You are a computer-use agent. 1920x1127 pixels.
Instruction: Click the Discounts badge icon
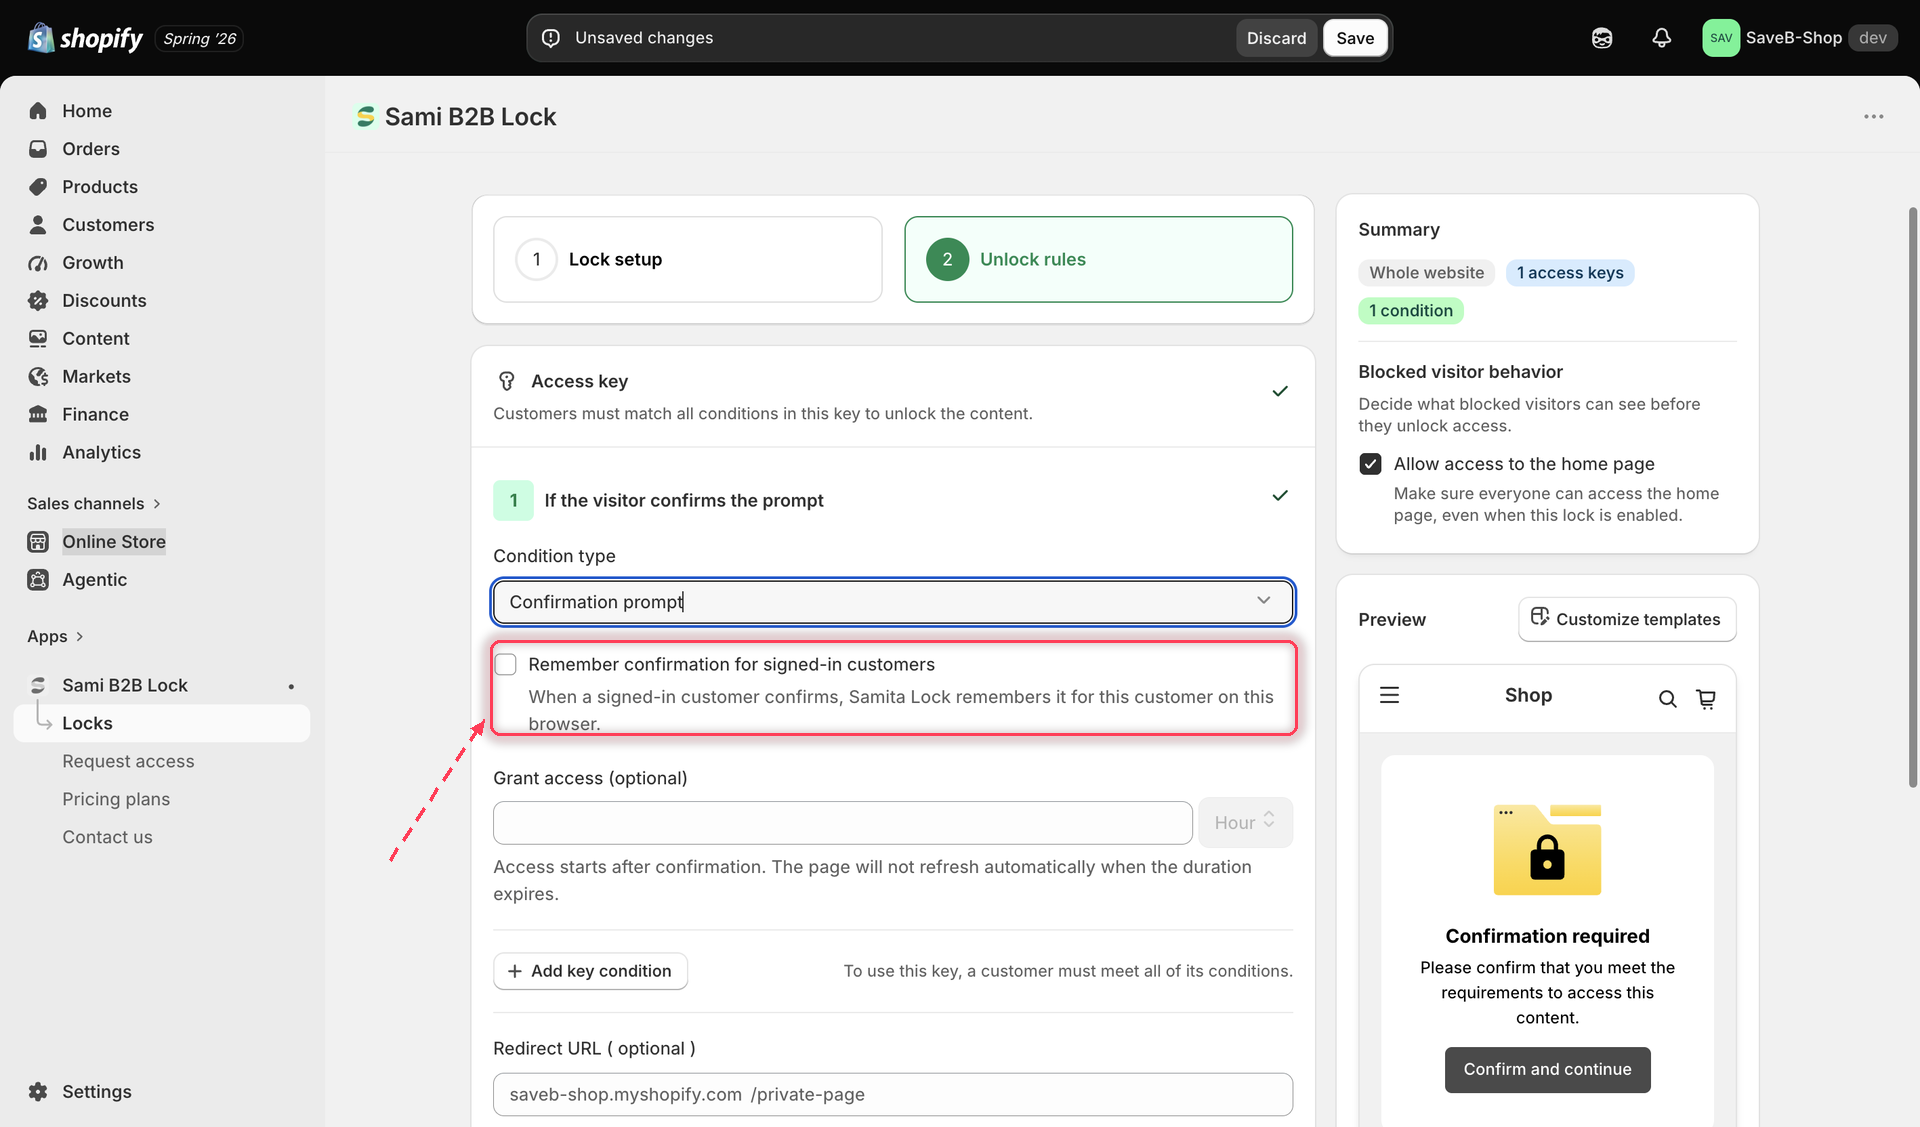38,301
